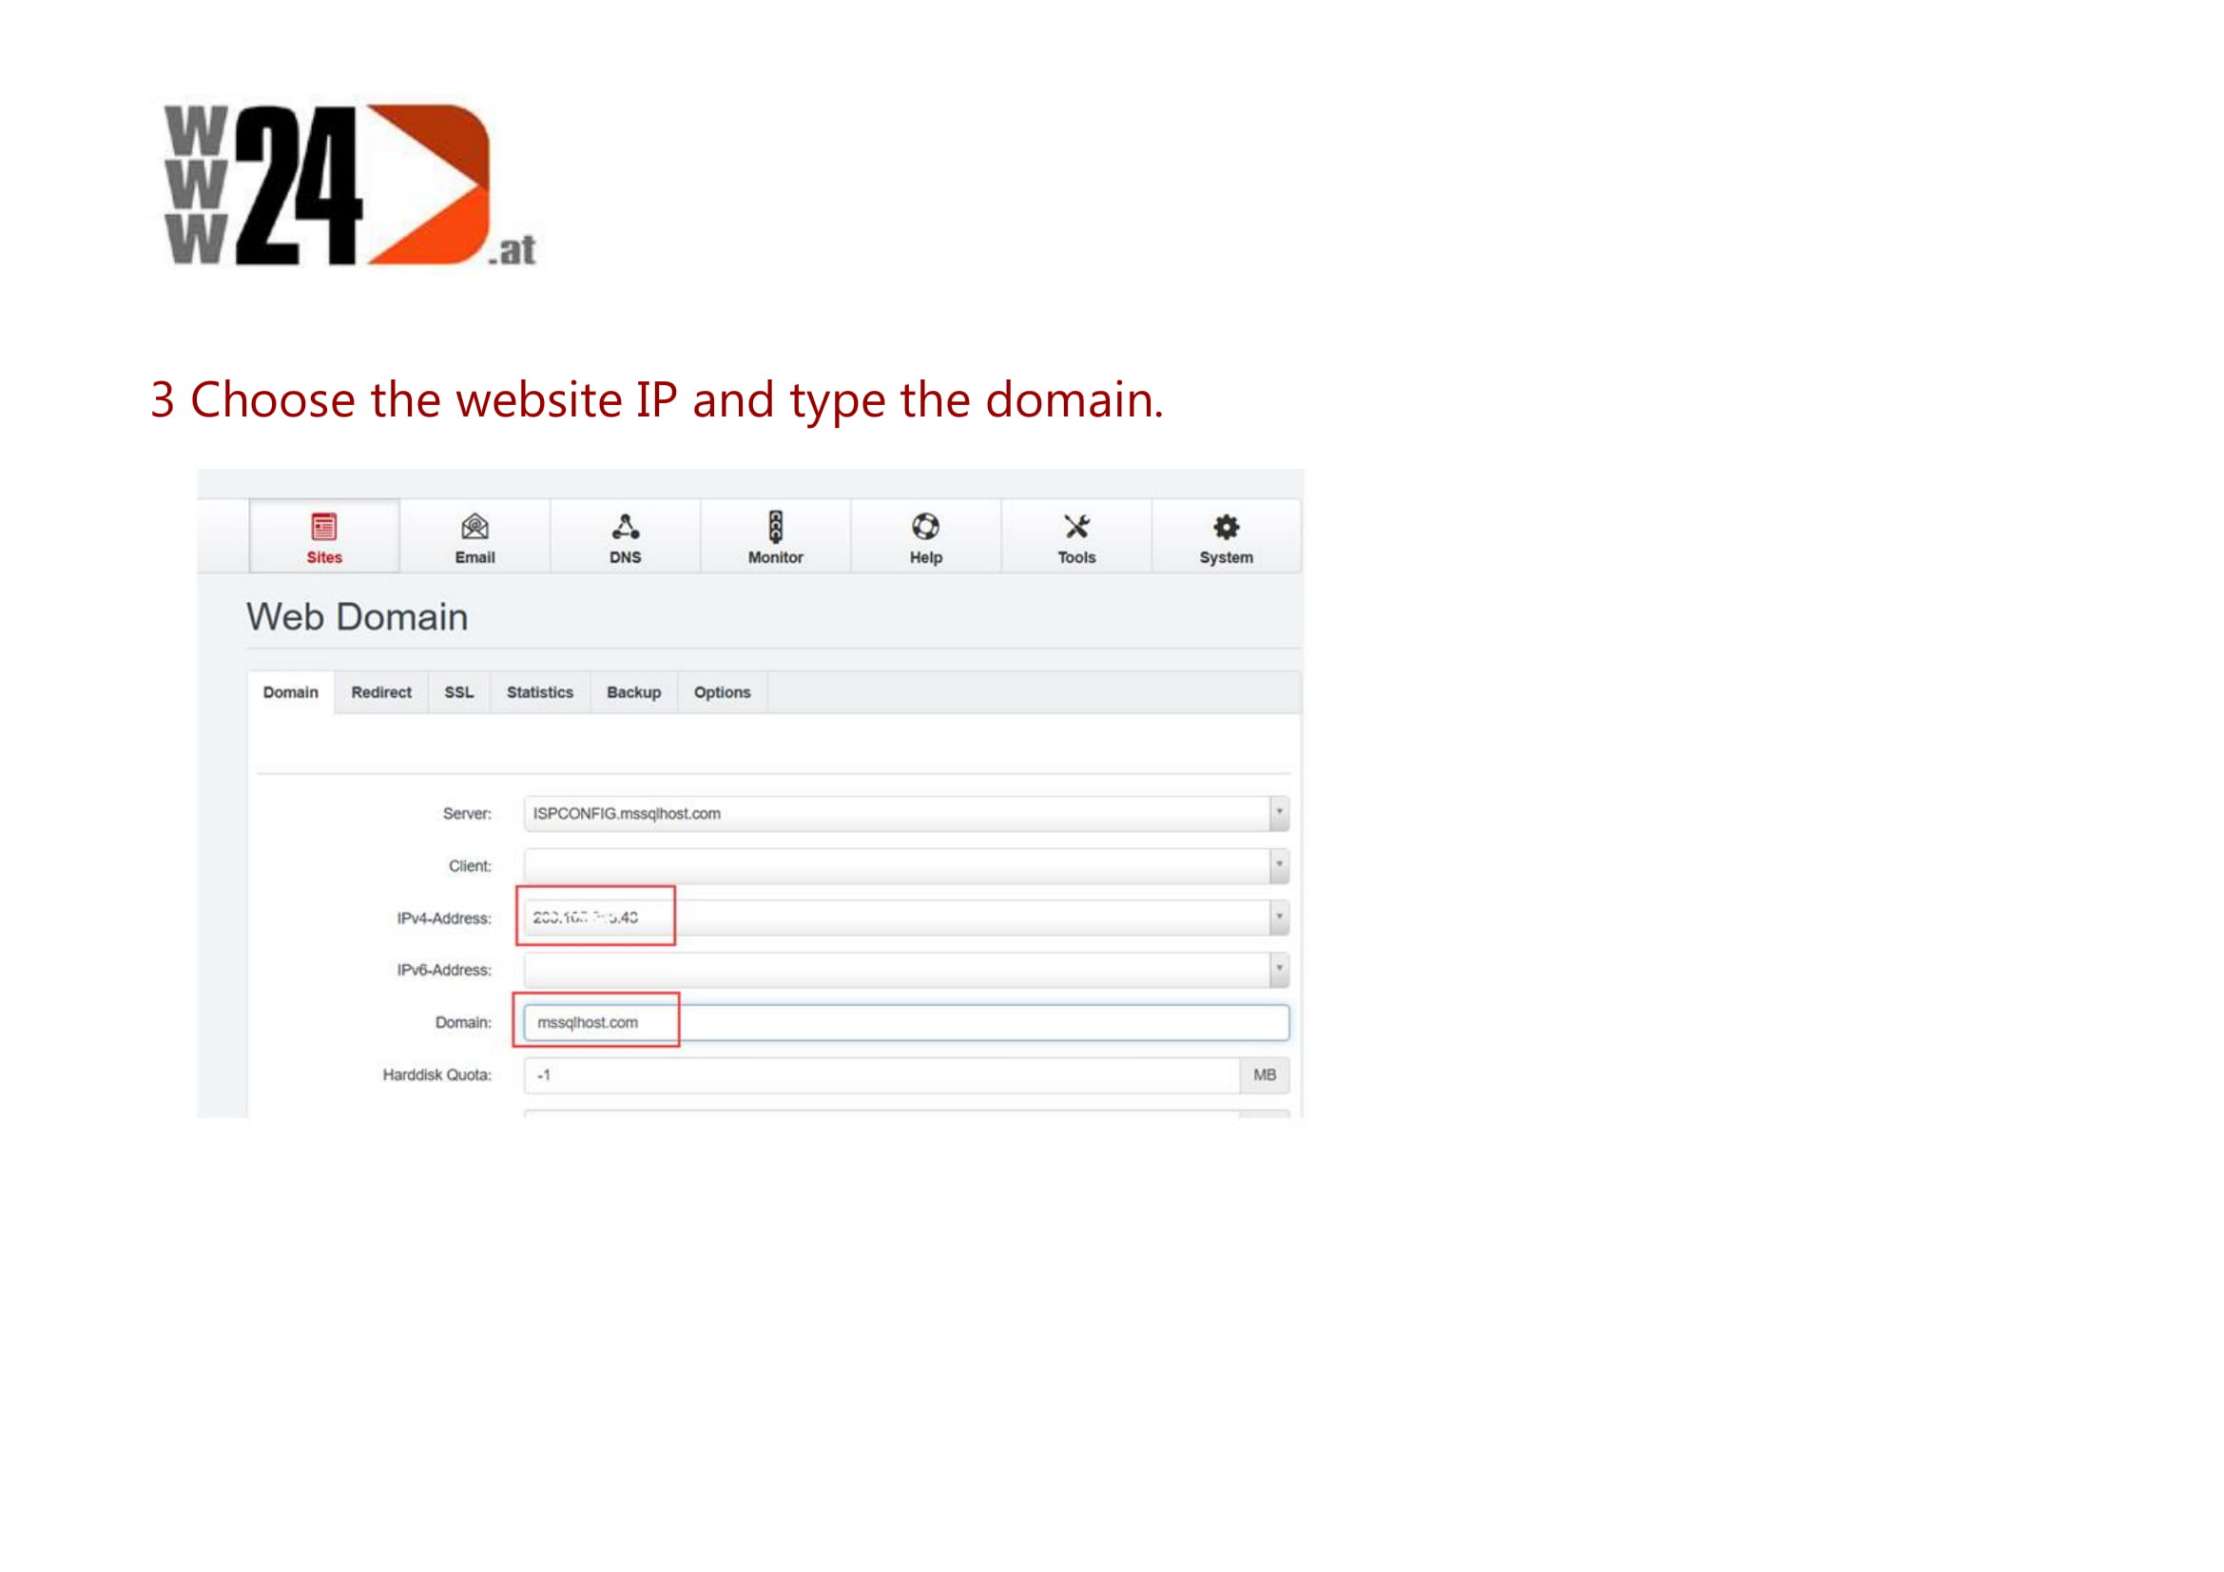Expand the IPv4-Address dropdown arrow

[1279, 918]
